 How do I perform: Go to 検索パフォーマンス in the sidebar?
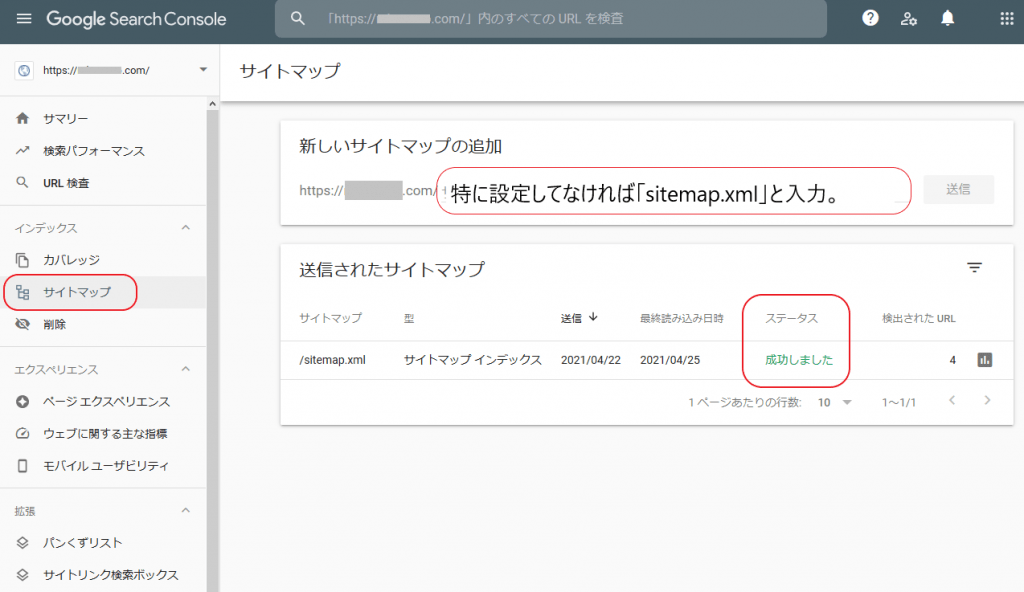click(93, 151)
